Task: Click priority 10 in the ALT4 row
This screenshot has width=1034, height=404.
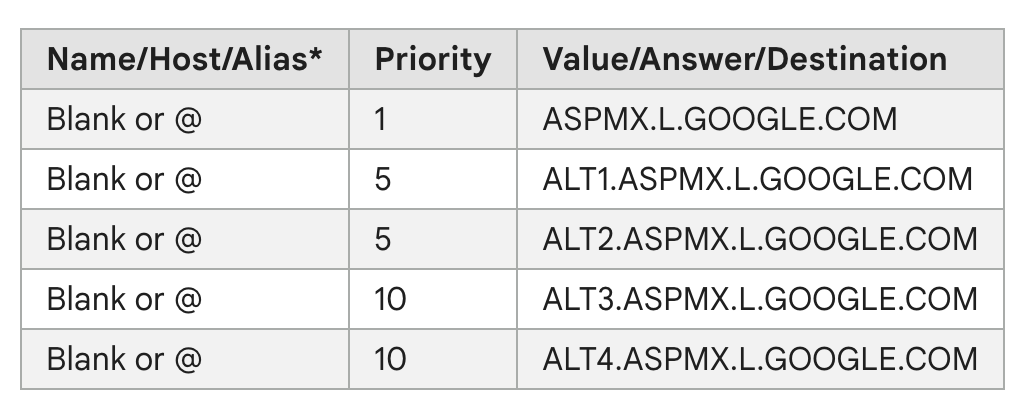Action: 390,359
